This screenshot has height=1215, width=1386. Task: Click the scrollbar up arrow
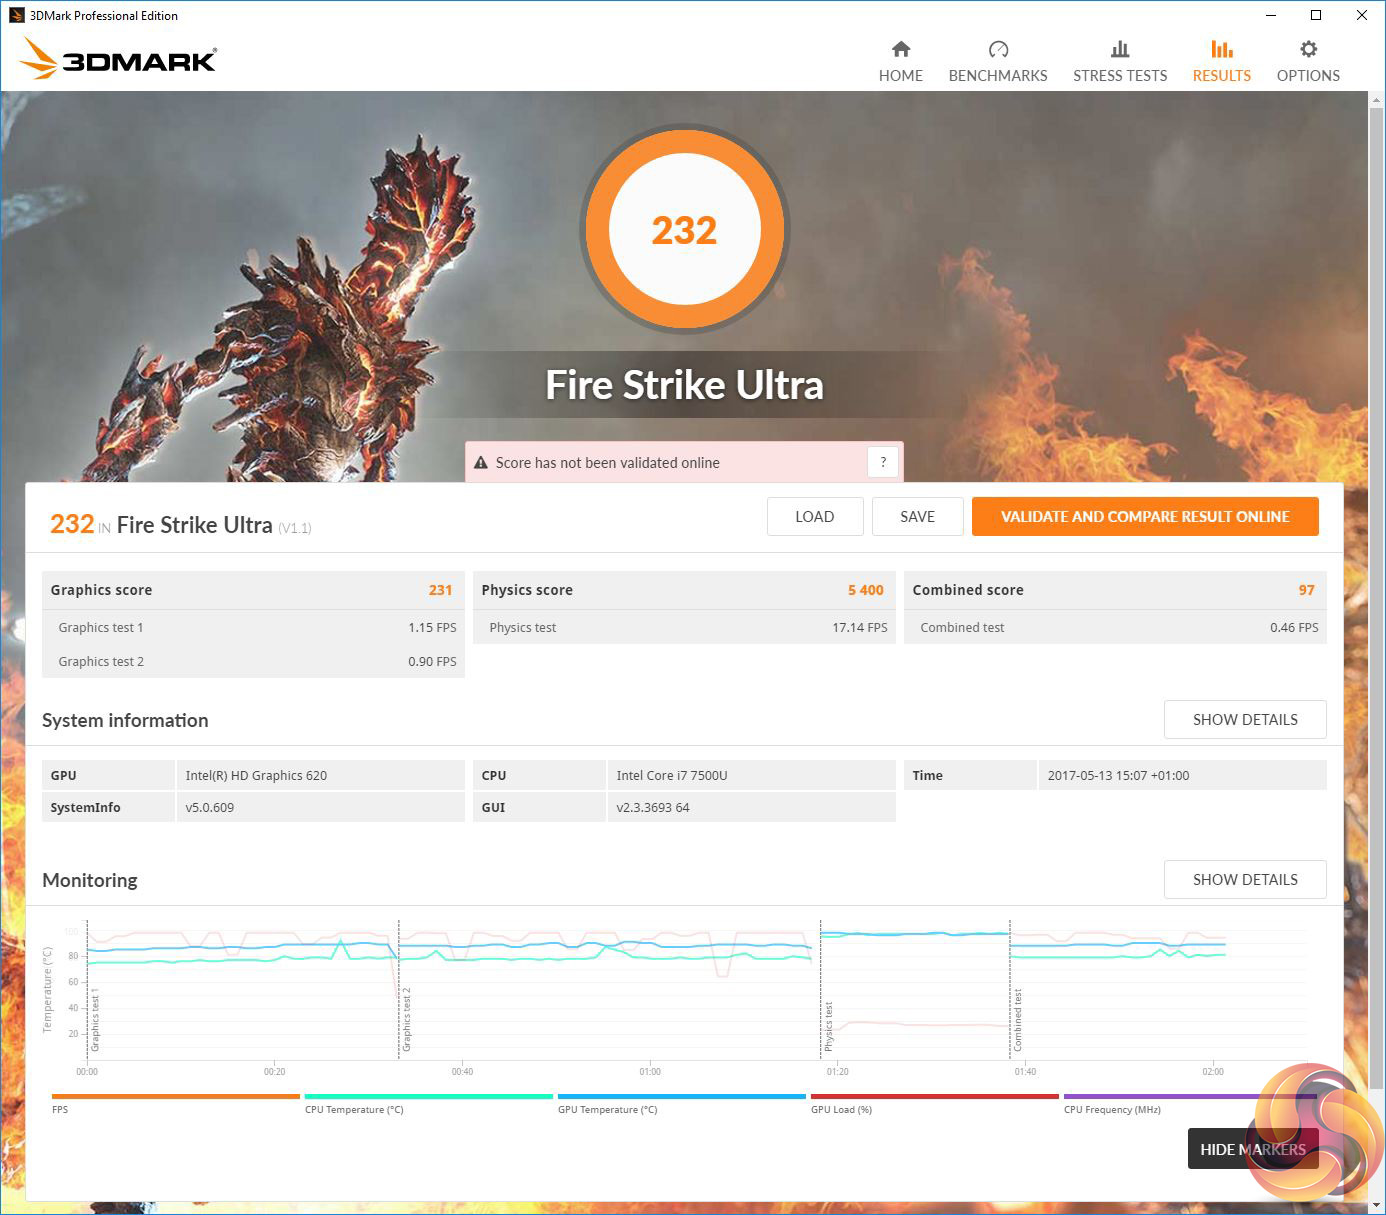pyautogui.click(x=1377, y=100)
